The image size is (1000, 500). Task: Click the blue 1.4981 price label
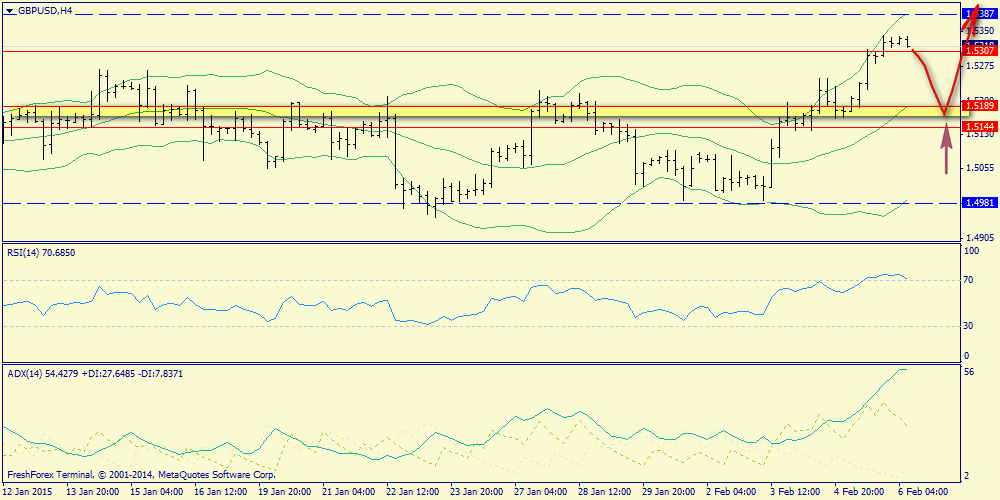[978, 203]
